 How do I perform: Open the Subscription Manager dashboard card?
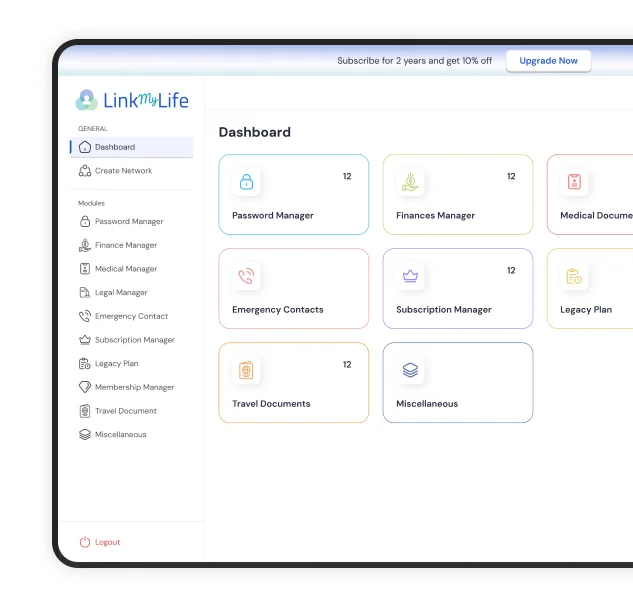tap(458, 289)
